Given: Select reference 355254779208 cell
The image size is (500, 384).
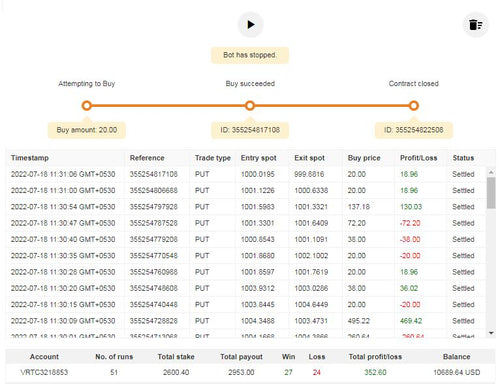Looking at the screenshot, I should click(154, 239).
